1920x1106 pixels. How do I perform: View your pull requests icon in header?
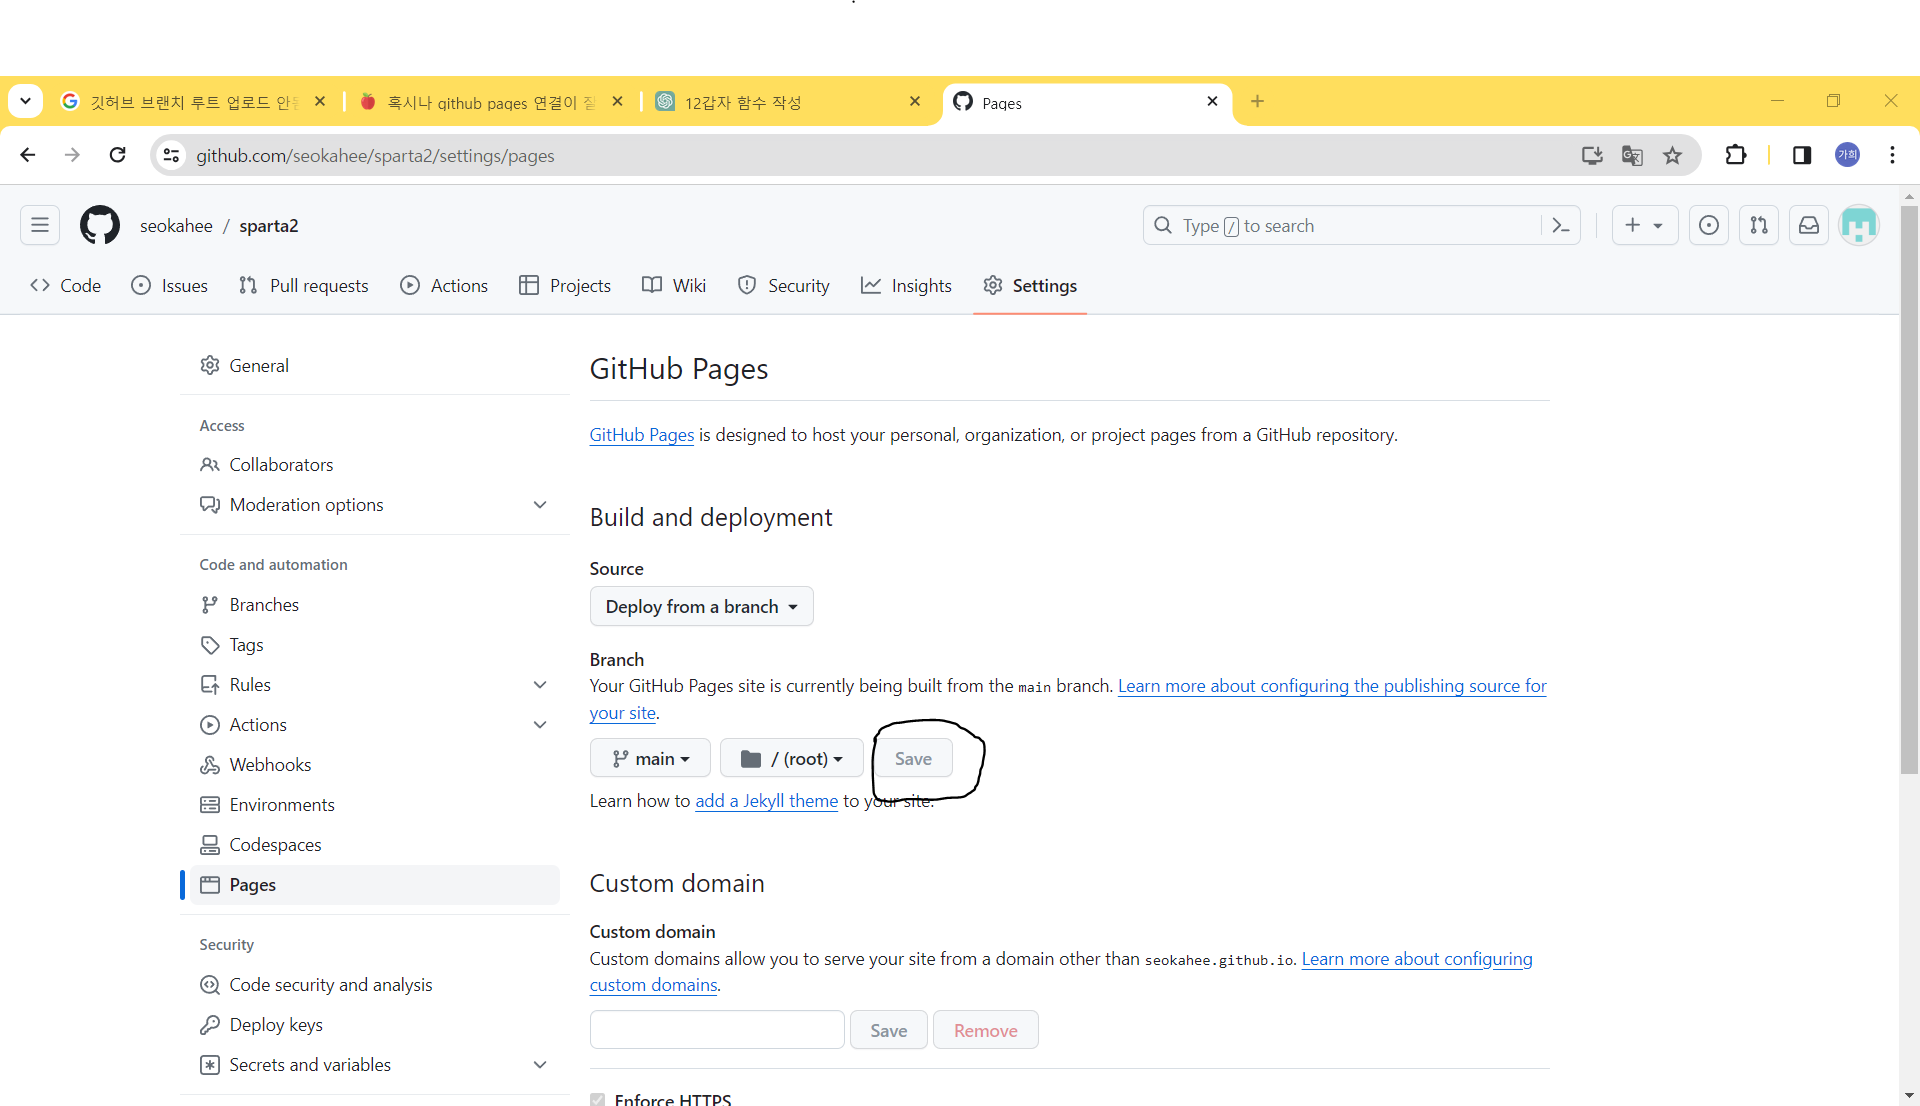pos(1759,226)
